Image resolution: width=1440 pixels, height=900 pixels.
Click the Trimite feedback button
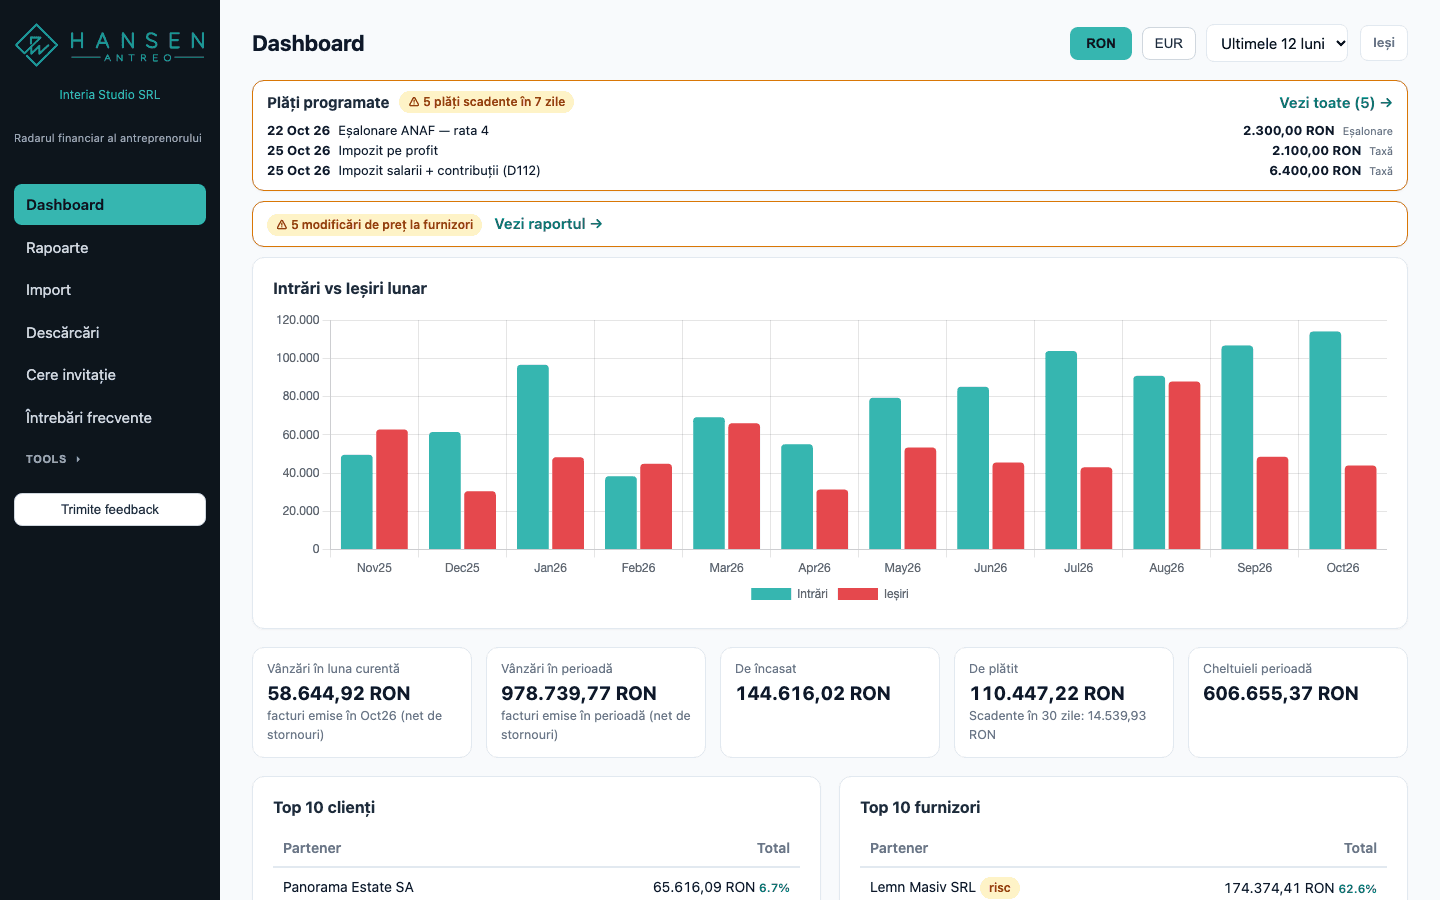(110, 509)
